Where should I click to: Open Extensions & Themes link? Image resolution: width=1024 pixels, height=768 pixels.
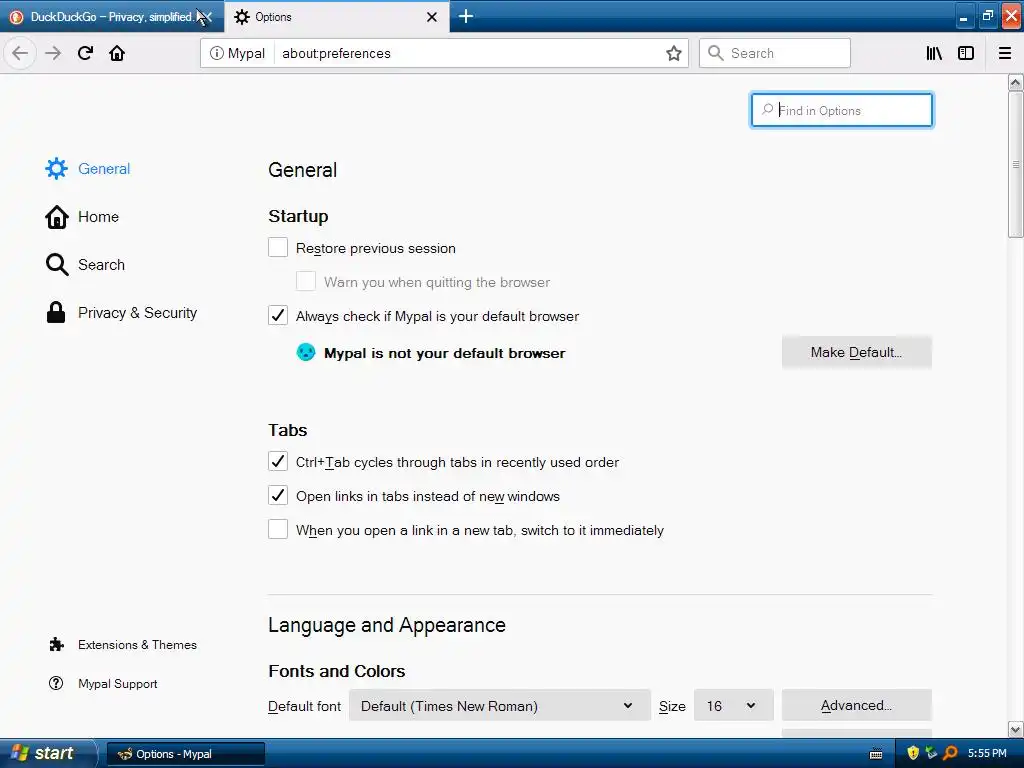123,645
